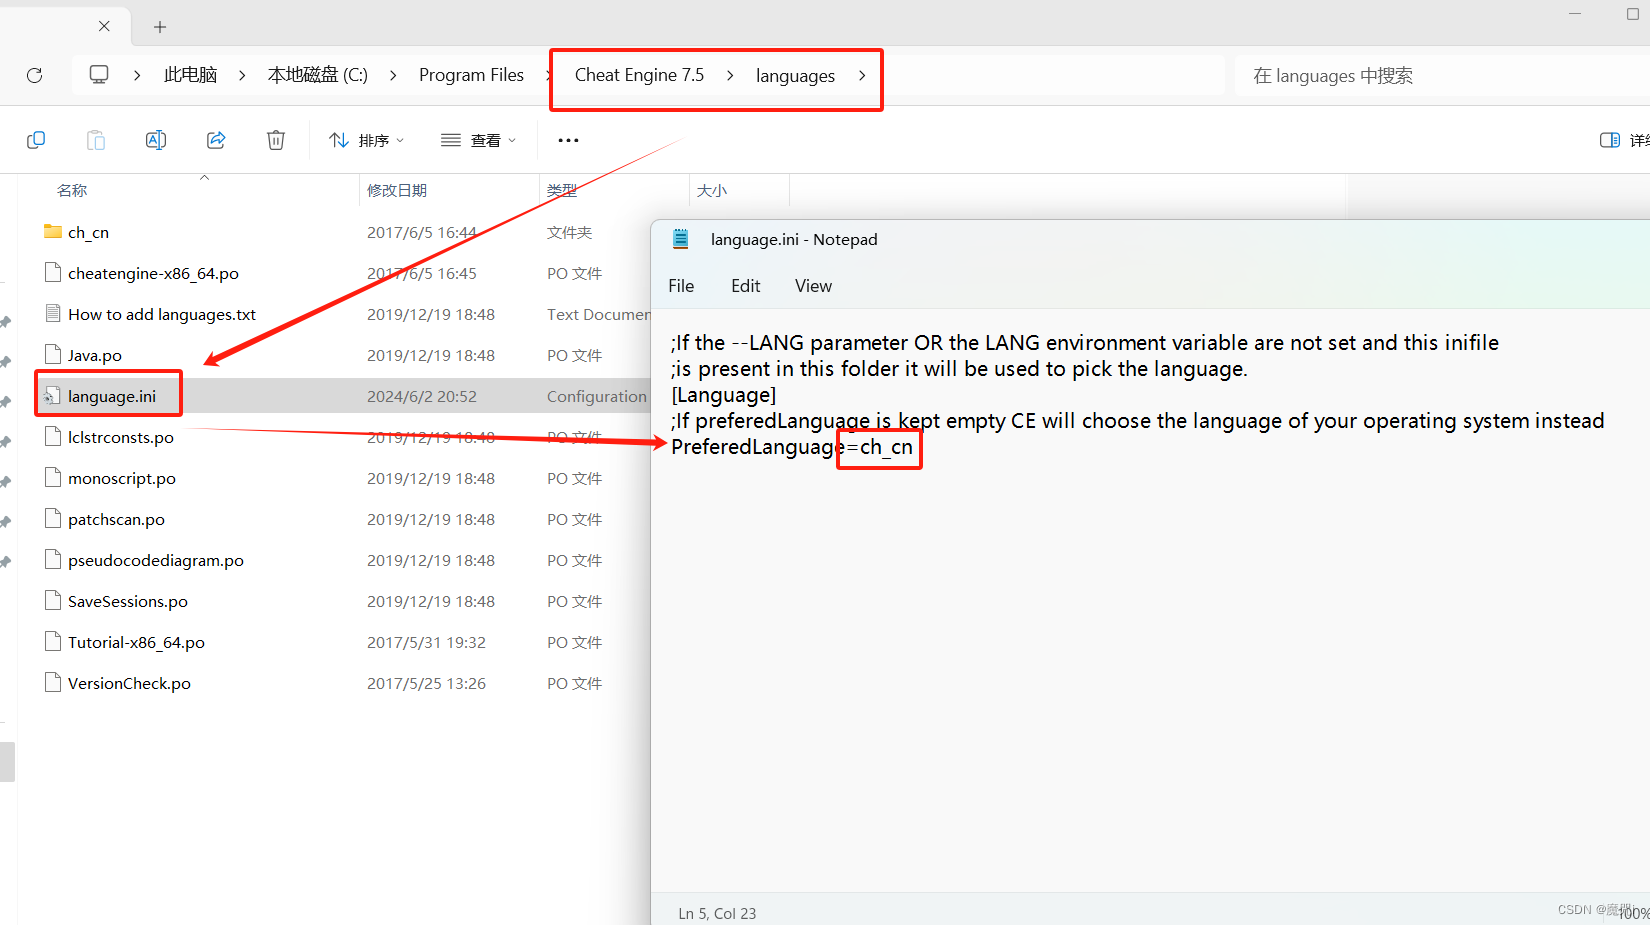
Task: Sort by the 大小 column header
Action: [x=712, y=190]
